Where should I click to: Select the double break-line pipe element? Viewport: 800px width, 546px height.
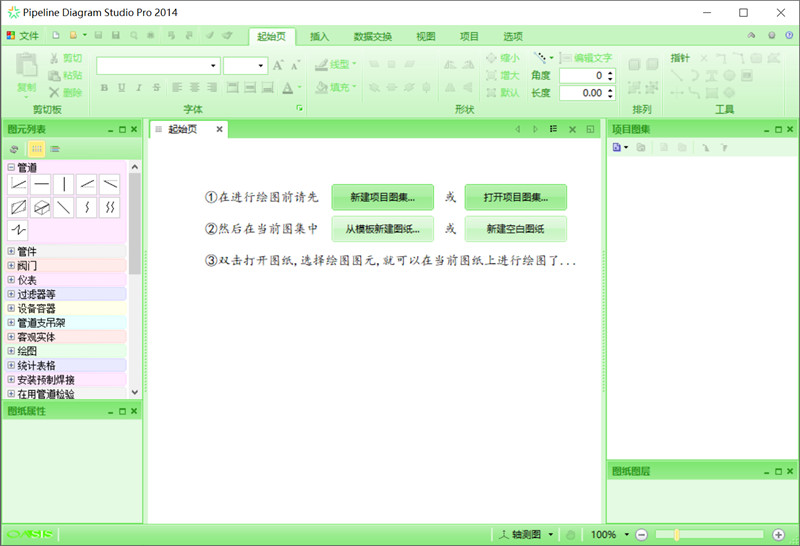coord(110,207)
